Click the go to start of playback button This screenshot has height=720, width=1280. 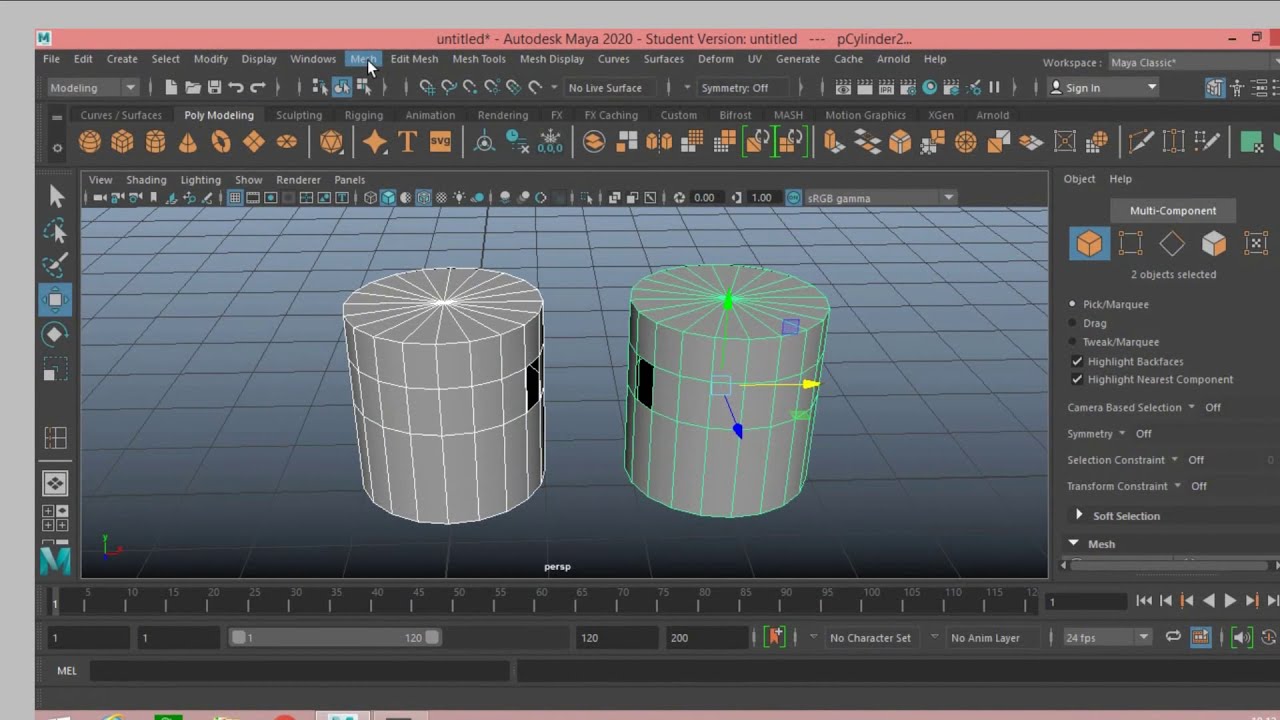pyautogui.click(x=1144, y=601)
